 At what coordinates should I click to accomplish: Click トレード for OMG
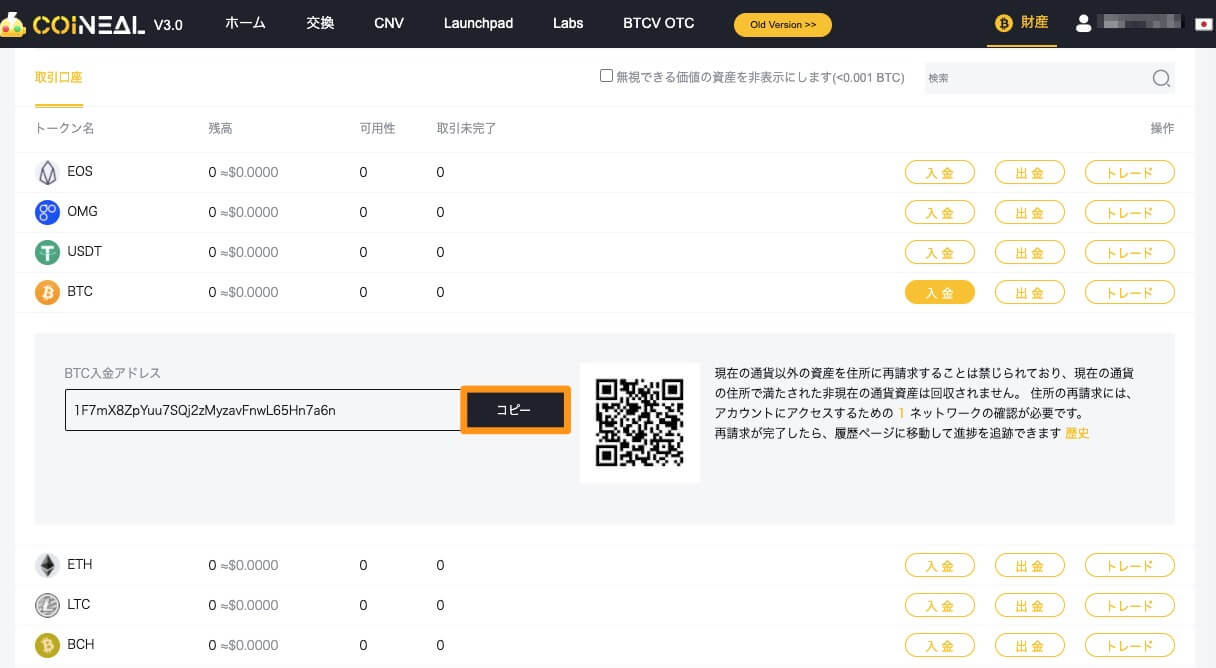1130,212
